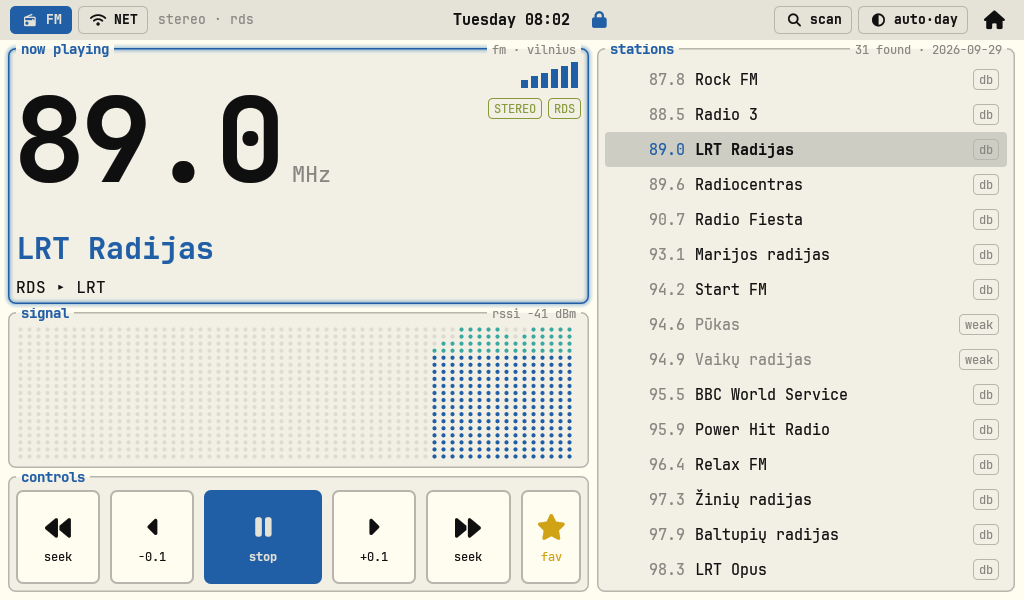Tune to 88.5 Radio 3
Viewport: 1024px width, 600px height.
806,115
